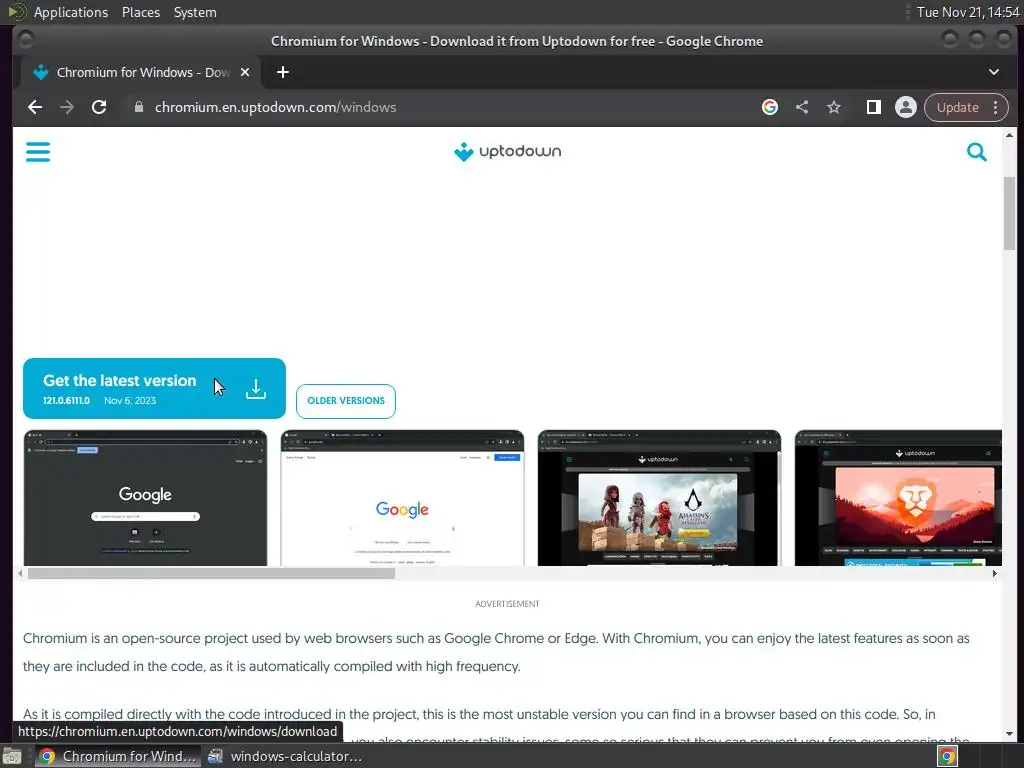Open the Assassin's Creed screenshot thumbnail
The height and width of the screenshot is (768, 1024).
pyautogui.click(x=659, y=498)
